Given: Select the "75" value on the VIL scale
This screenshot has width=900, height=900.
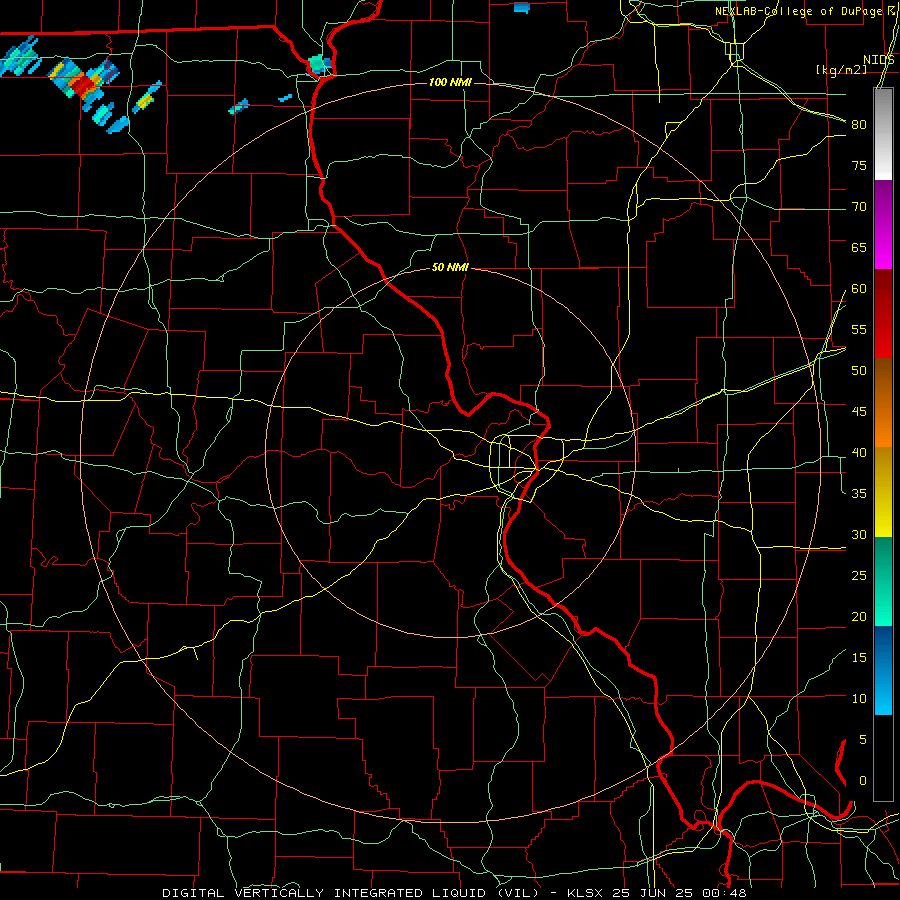Looking at the screenshot, I should [x=859, y=165].
